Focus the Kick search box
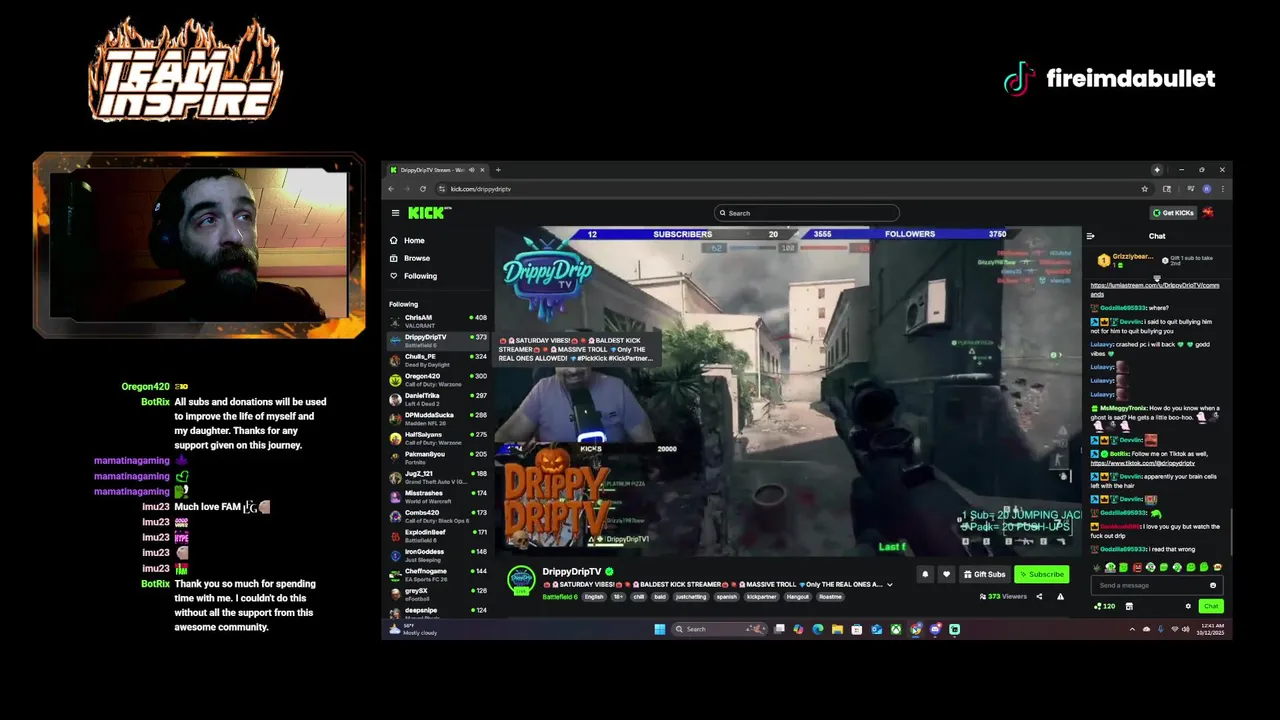This screenshot has height=720, width=1280. (807, 213)
